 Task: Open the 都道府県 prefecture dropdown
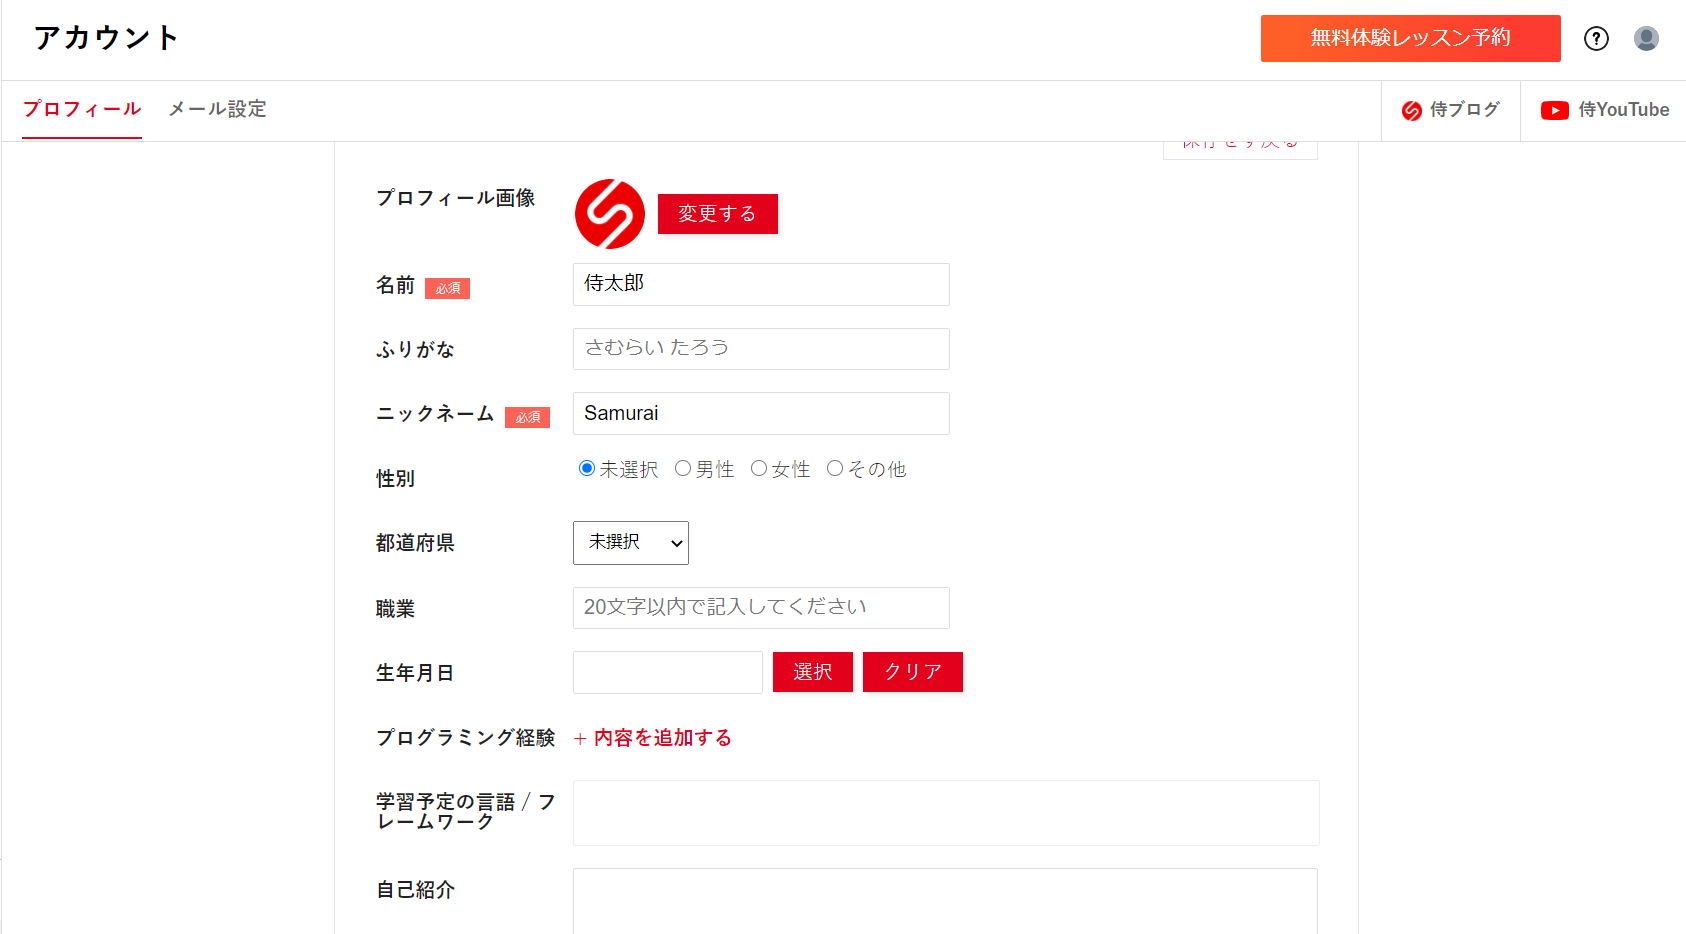click(630, 542)
